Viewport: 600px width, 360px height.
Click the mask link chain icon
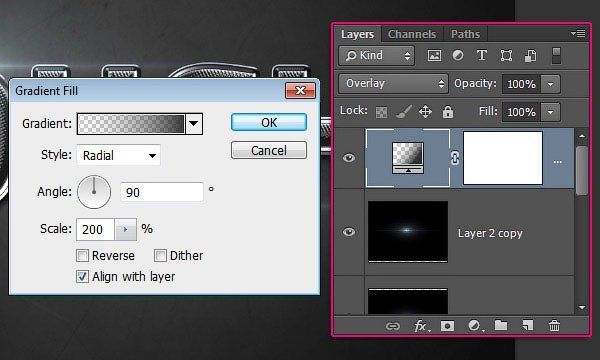pos(455,158)
